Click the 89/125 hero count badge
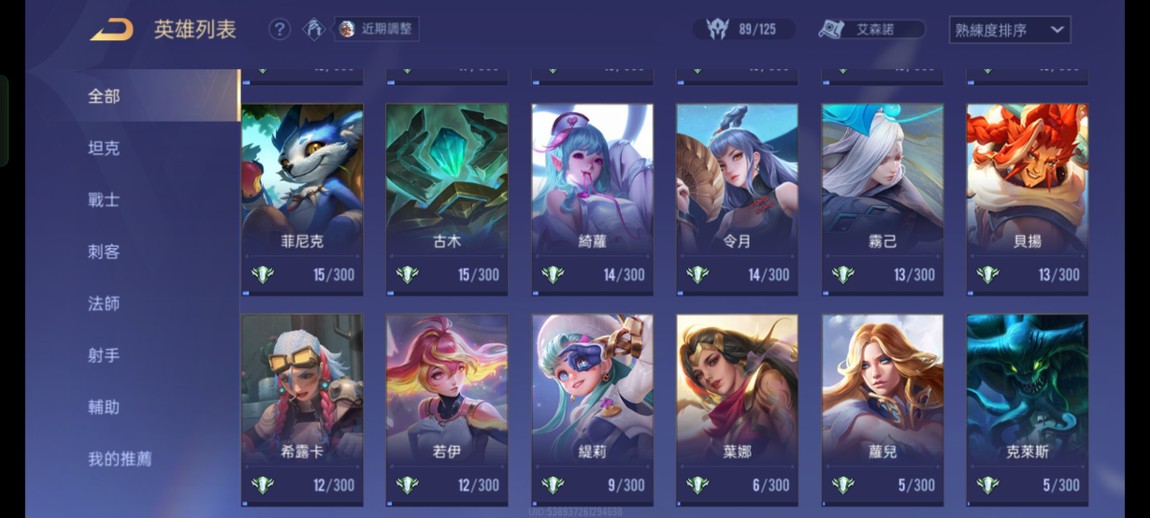The width and height of the screenshot is (1150, 518). (x=744, y=29)
